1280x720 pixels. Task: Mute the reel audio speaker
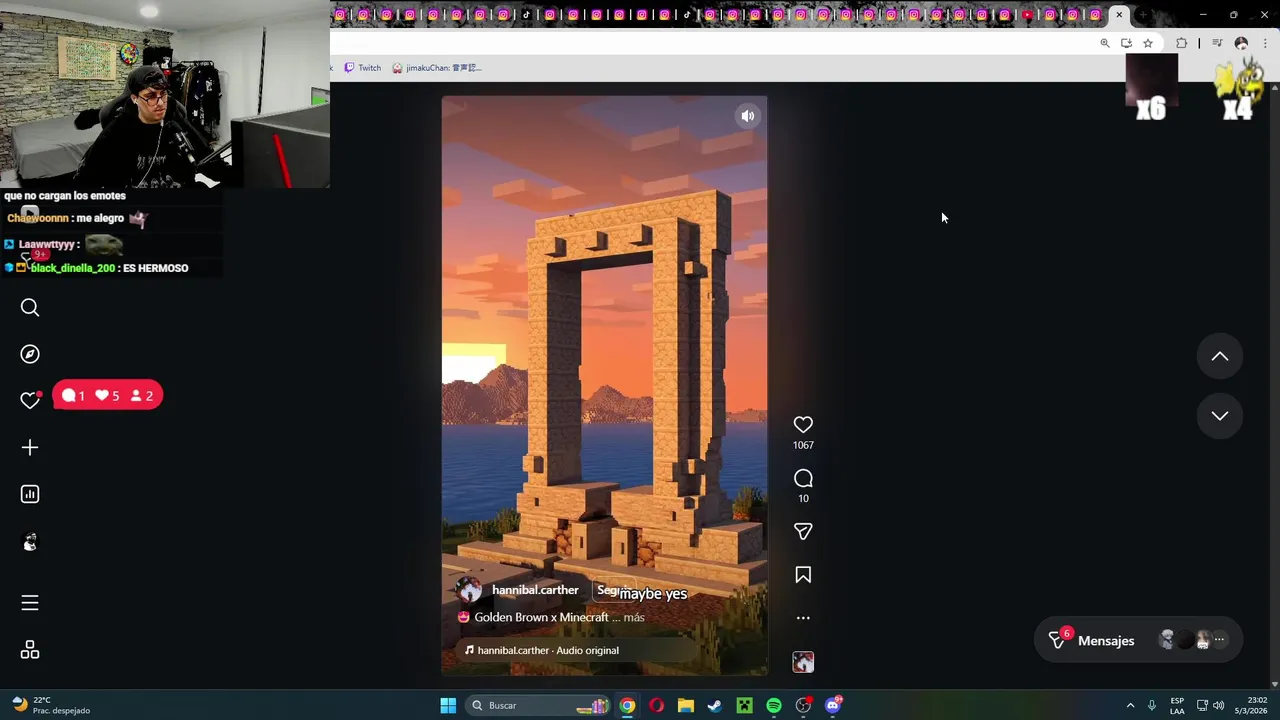(x=747, y=116)
